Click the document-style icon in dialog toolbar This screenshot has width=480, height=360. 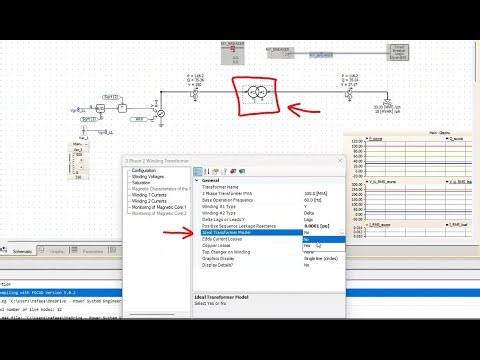click(224, 171)
